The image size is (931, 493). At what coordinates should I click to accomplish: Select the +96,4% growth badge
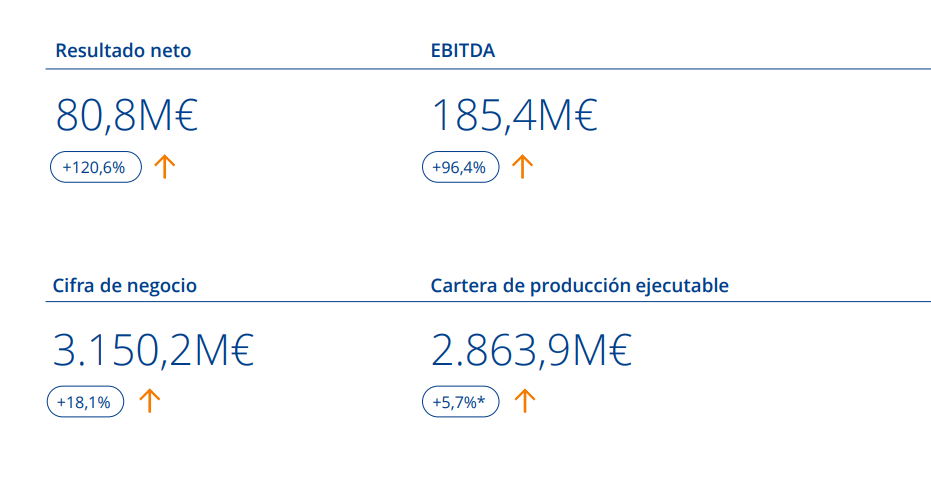[x=460, y=167]
